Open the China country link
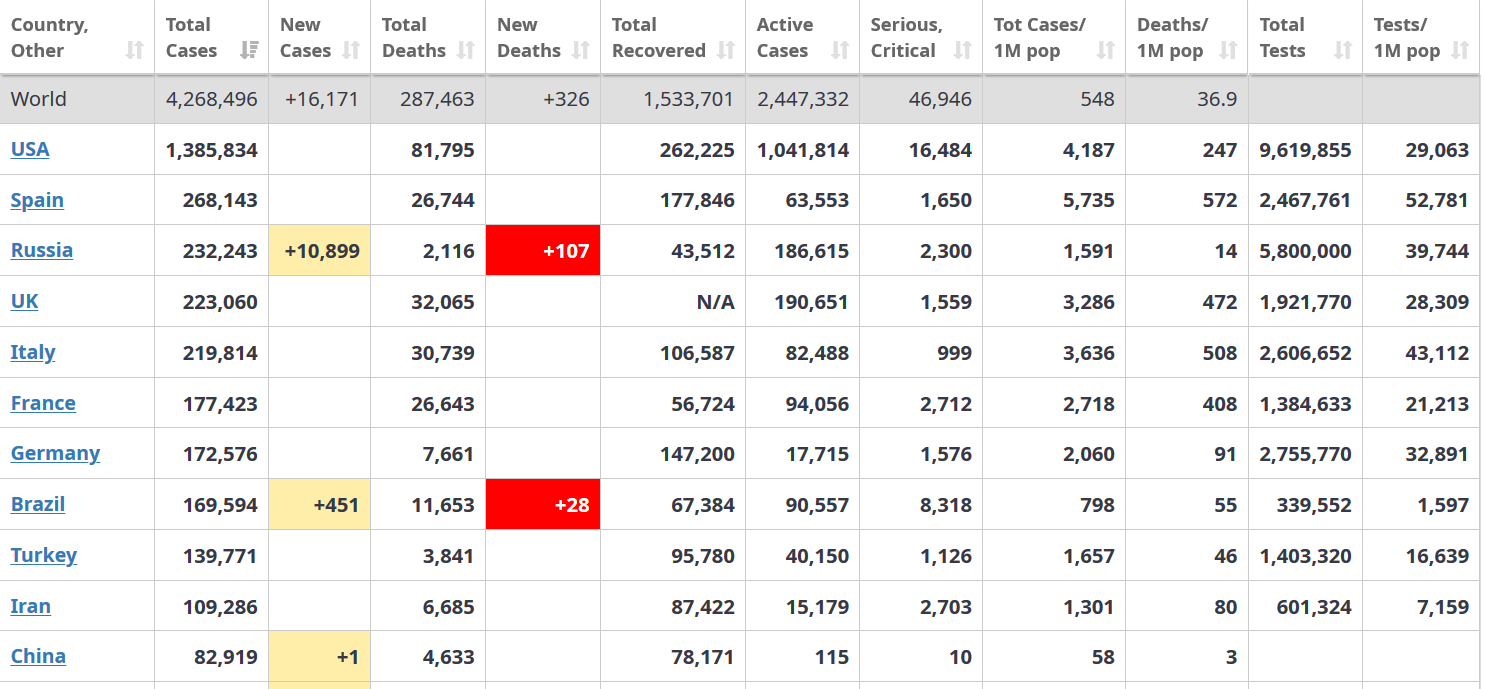 (38, 656)
